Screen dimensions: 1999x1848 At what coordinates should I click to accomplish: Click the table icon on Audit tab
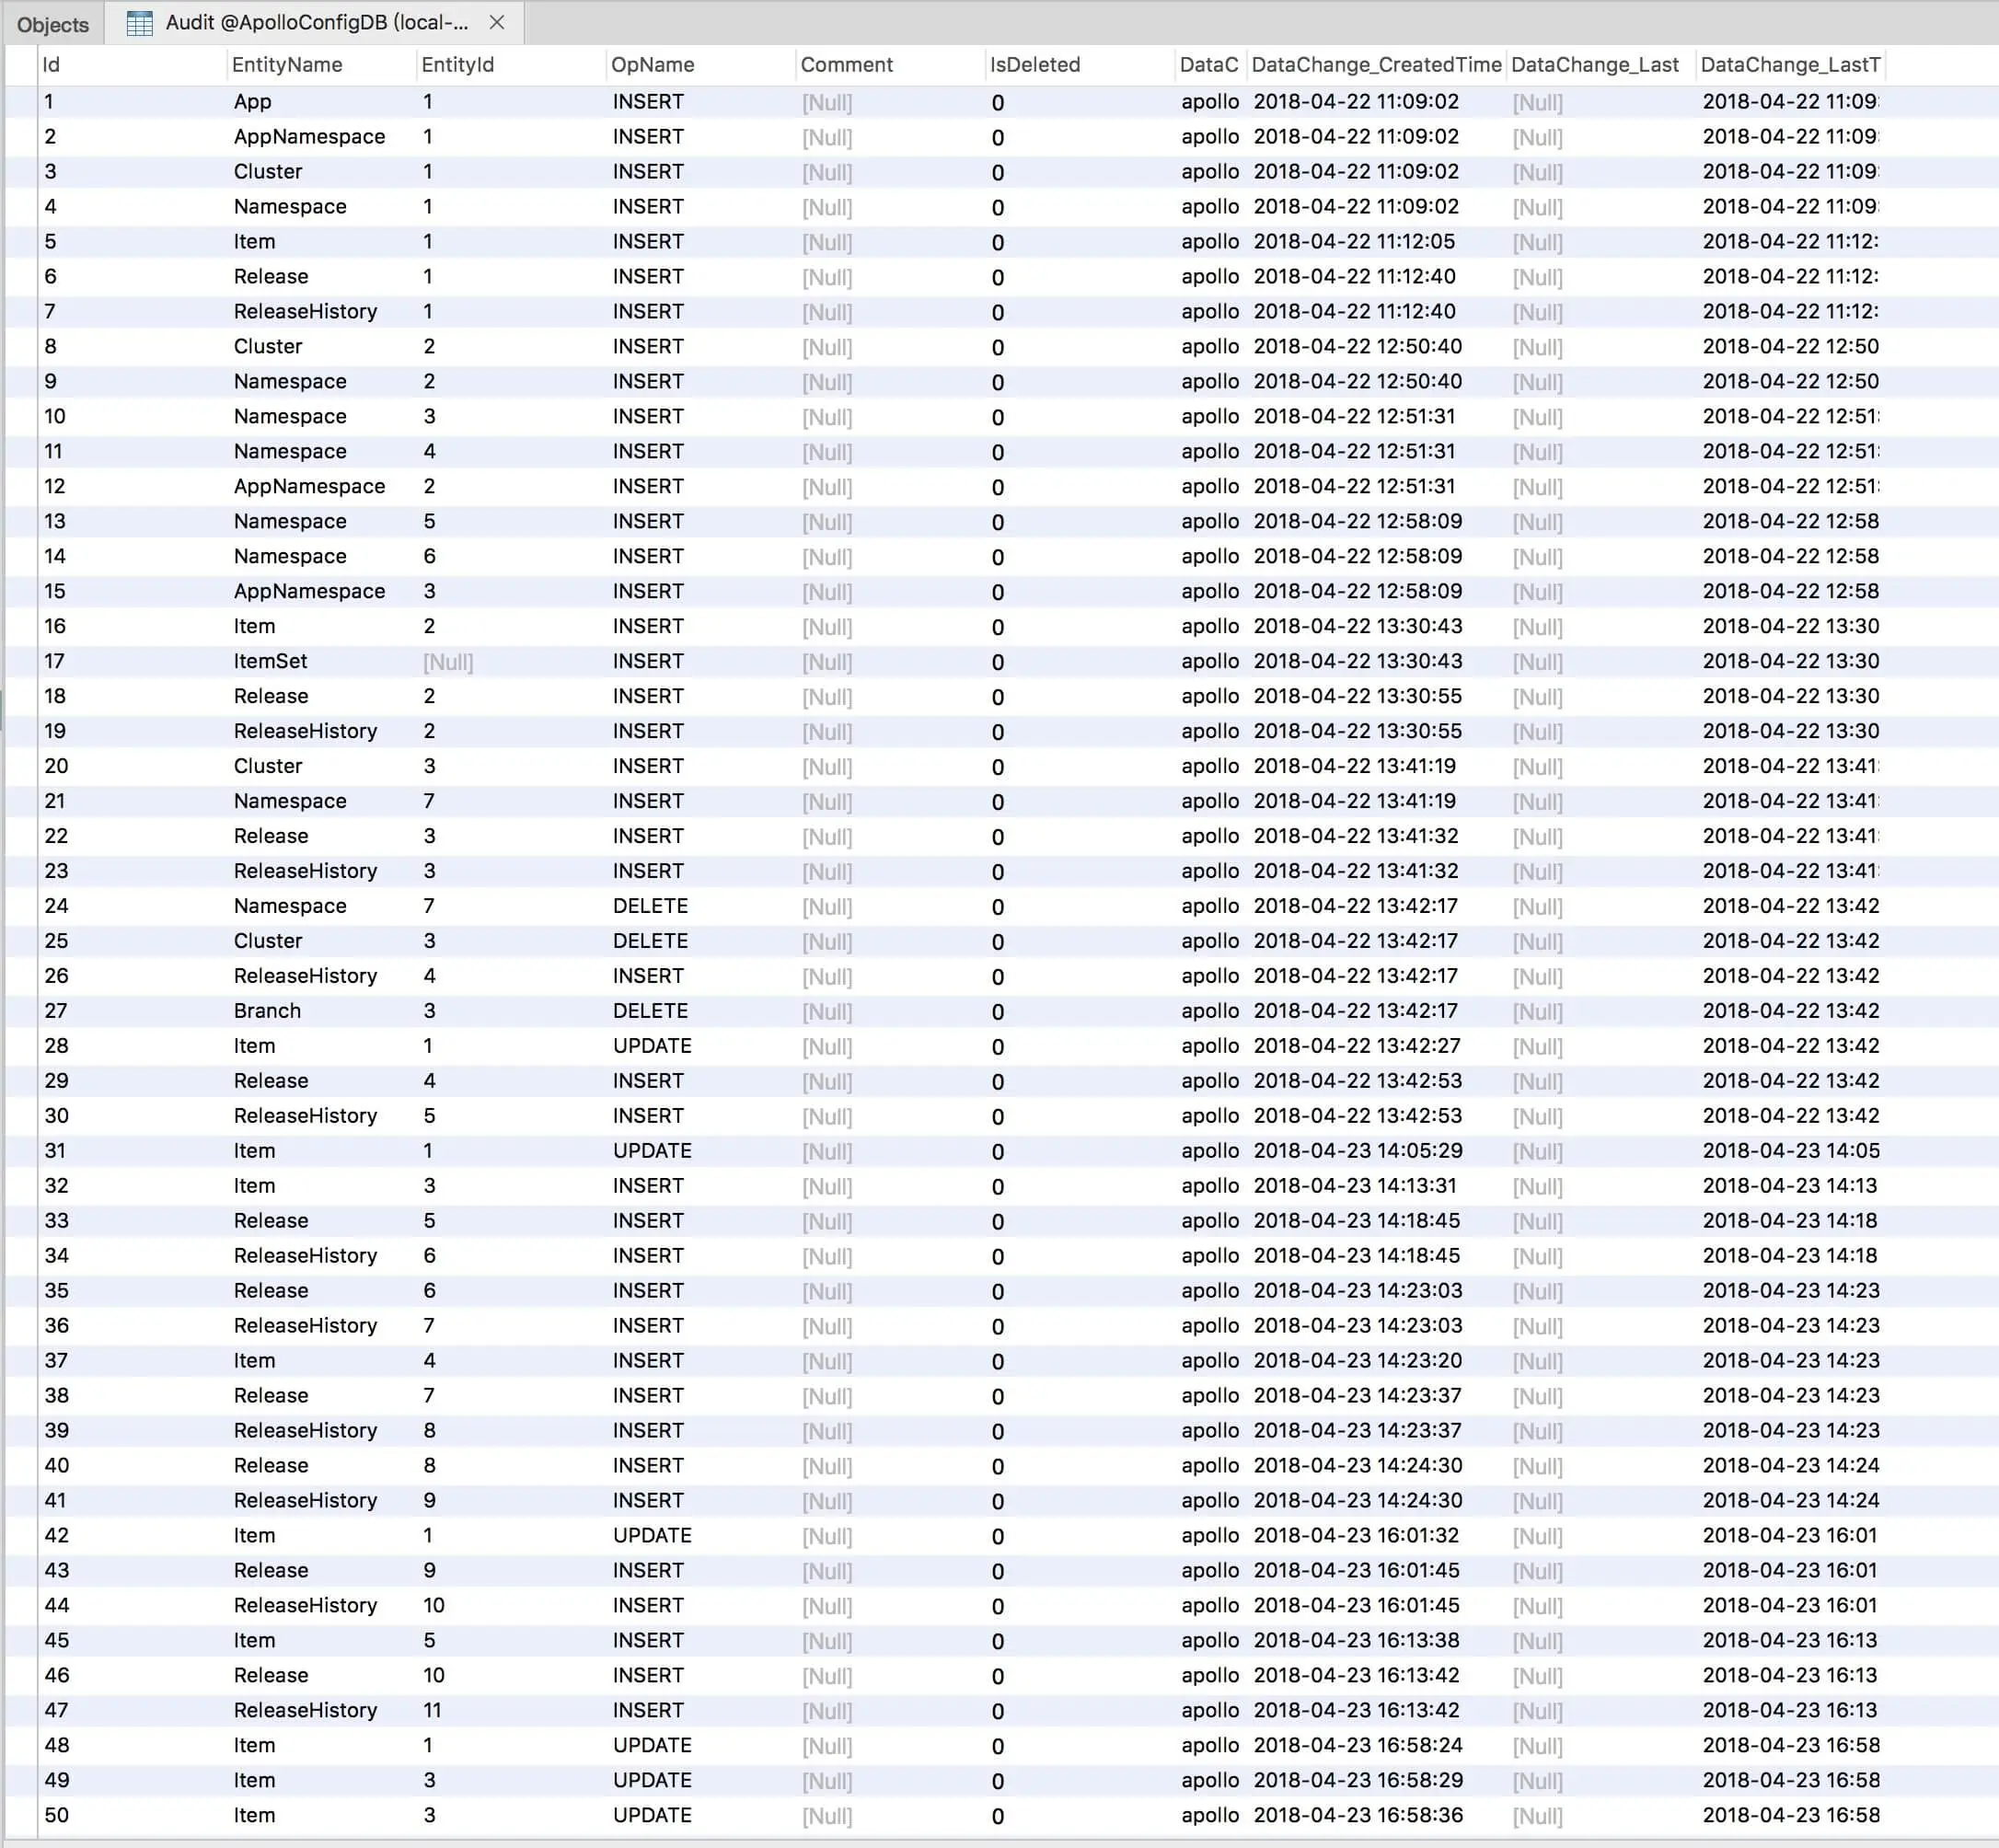coord(140,23)
